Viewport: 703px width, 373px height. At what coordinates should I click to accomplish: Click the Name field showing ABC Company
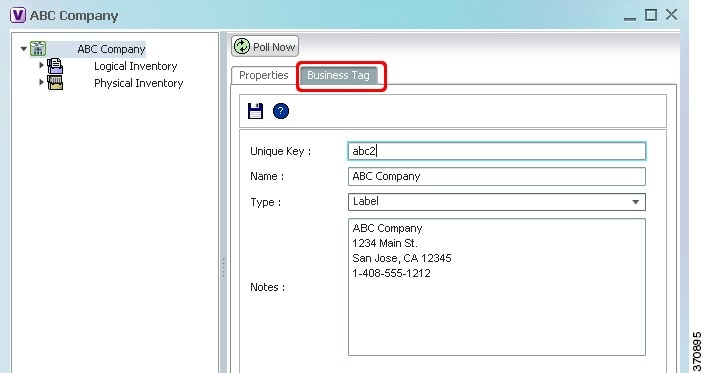[x=497, y=176]
